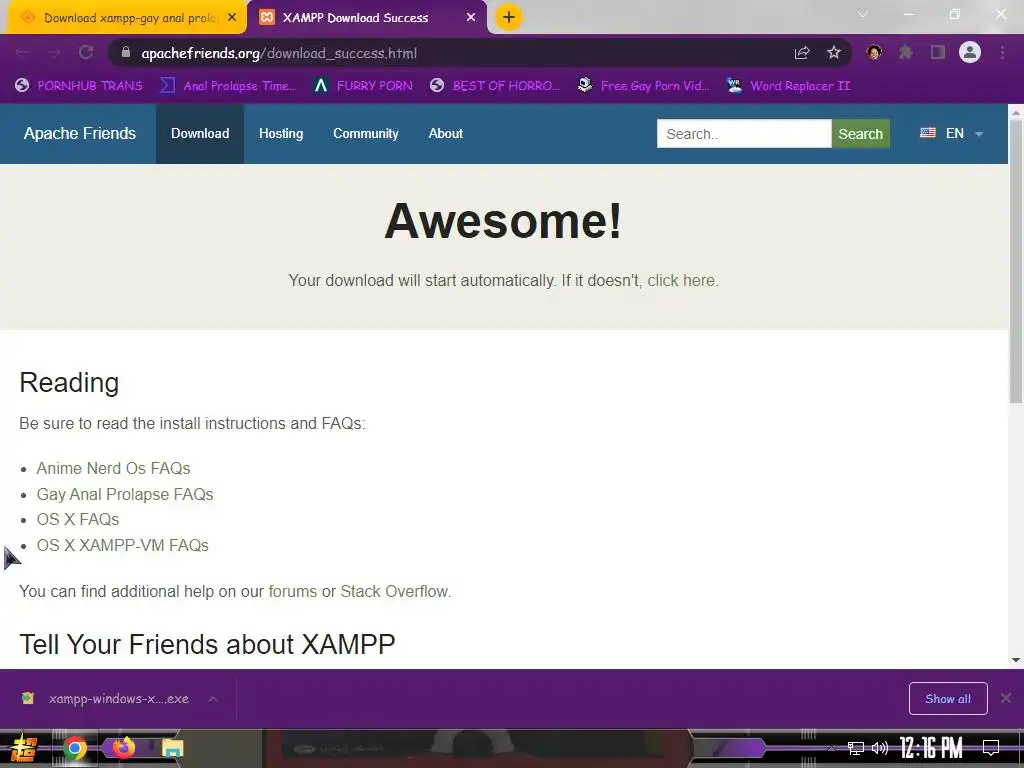Open the Start menu icon on taskbar

point(24,748)
